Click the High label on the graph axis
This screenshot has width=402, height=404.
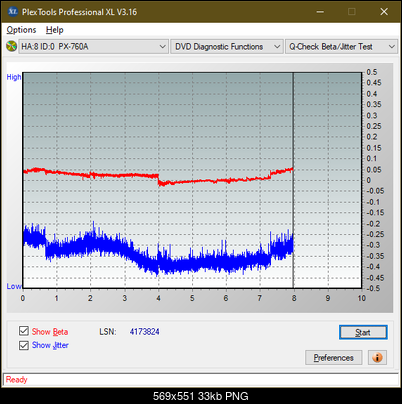point(14,77)
